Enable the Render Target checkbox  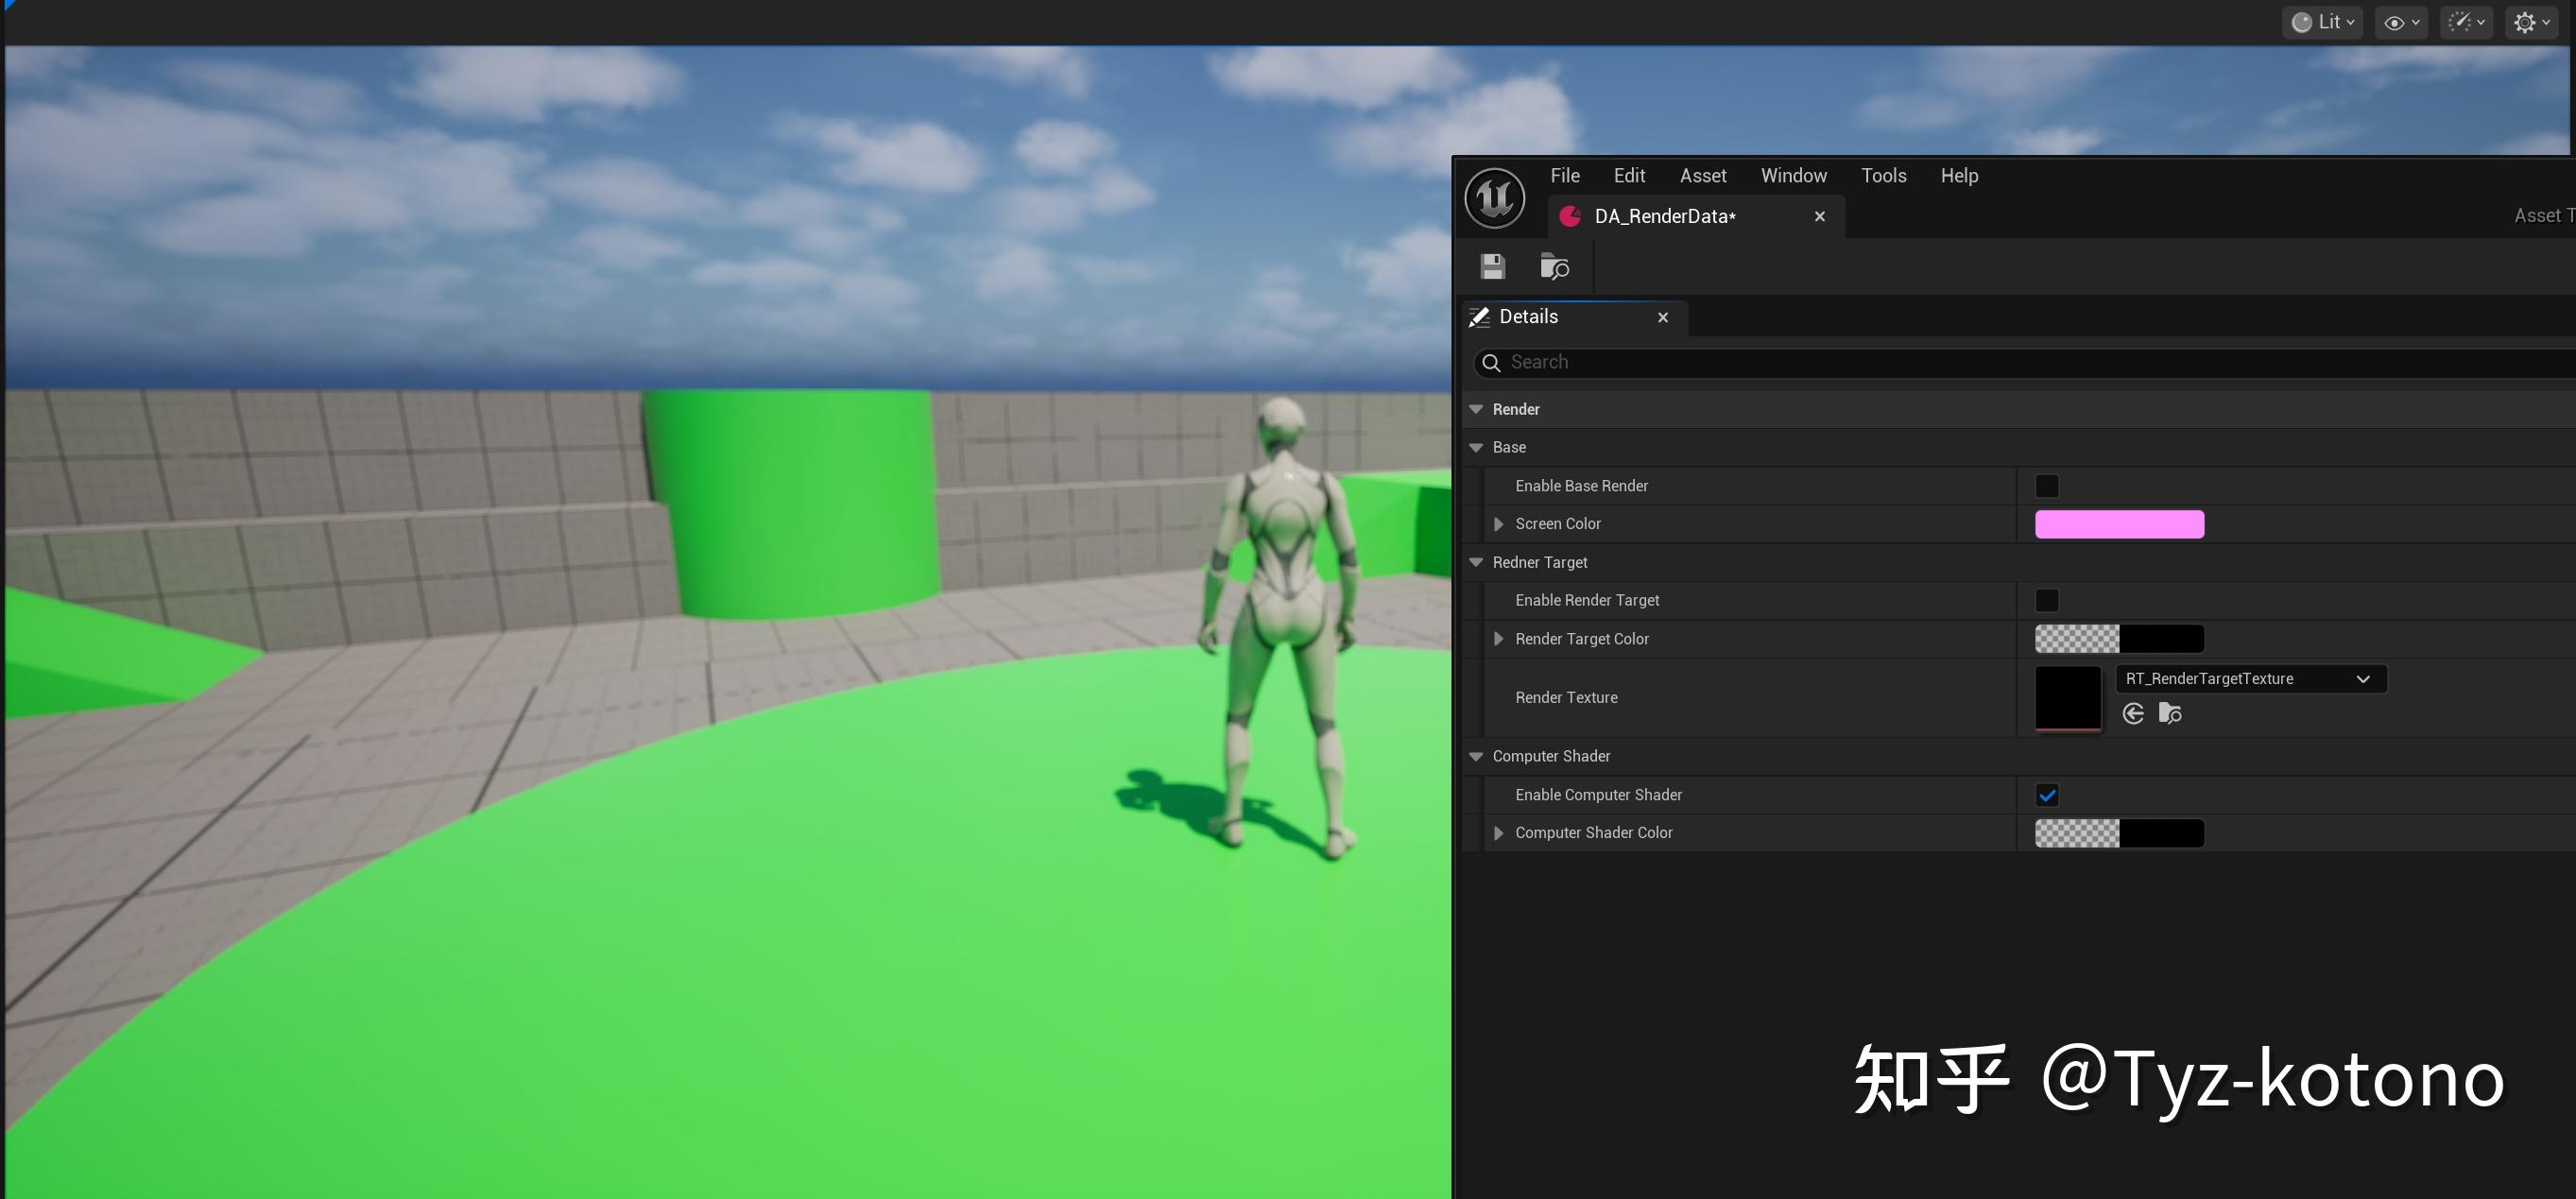[x=2047, y=600]
